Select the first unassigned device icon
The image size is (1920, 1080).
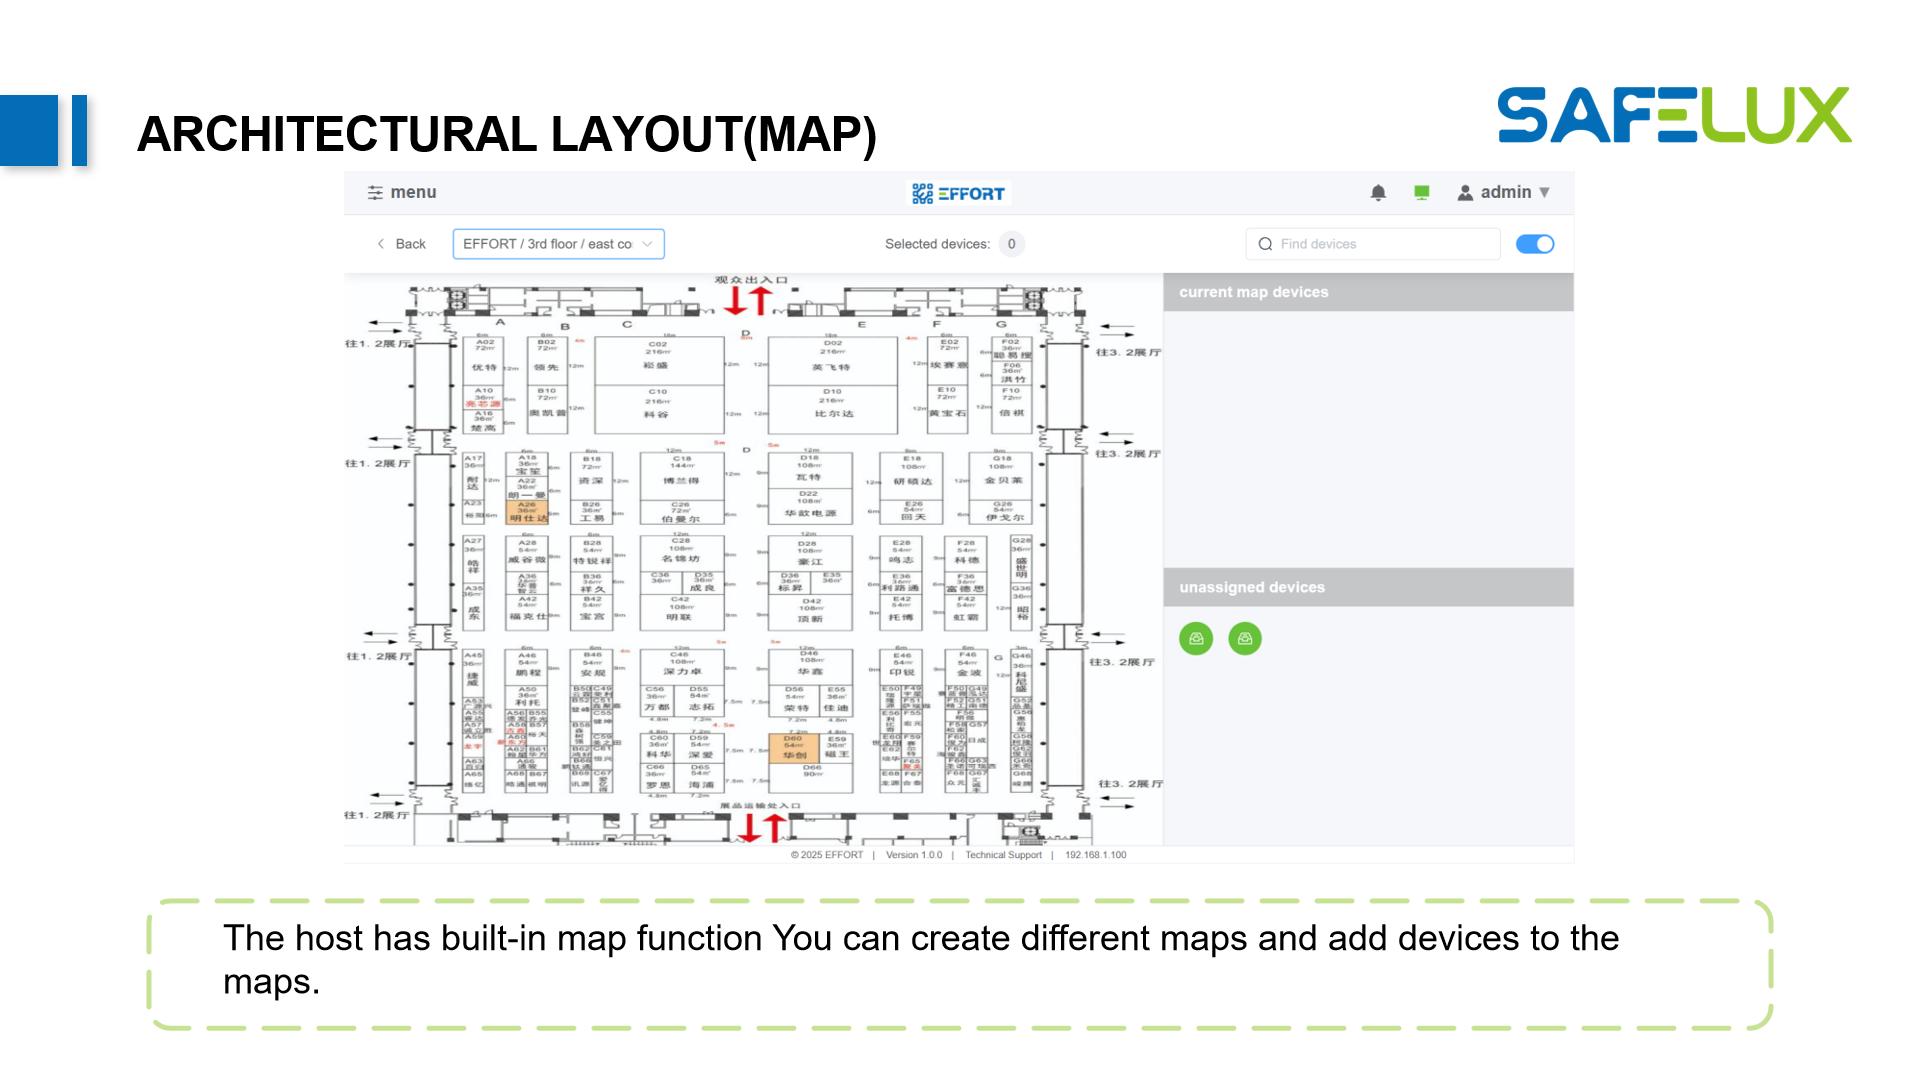click(x=1196, y=638)
